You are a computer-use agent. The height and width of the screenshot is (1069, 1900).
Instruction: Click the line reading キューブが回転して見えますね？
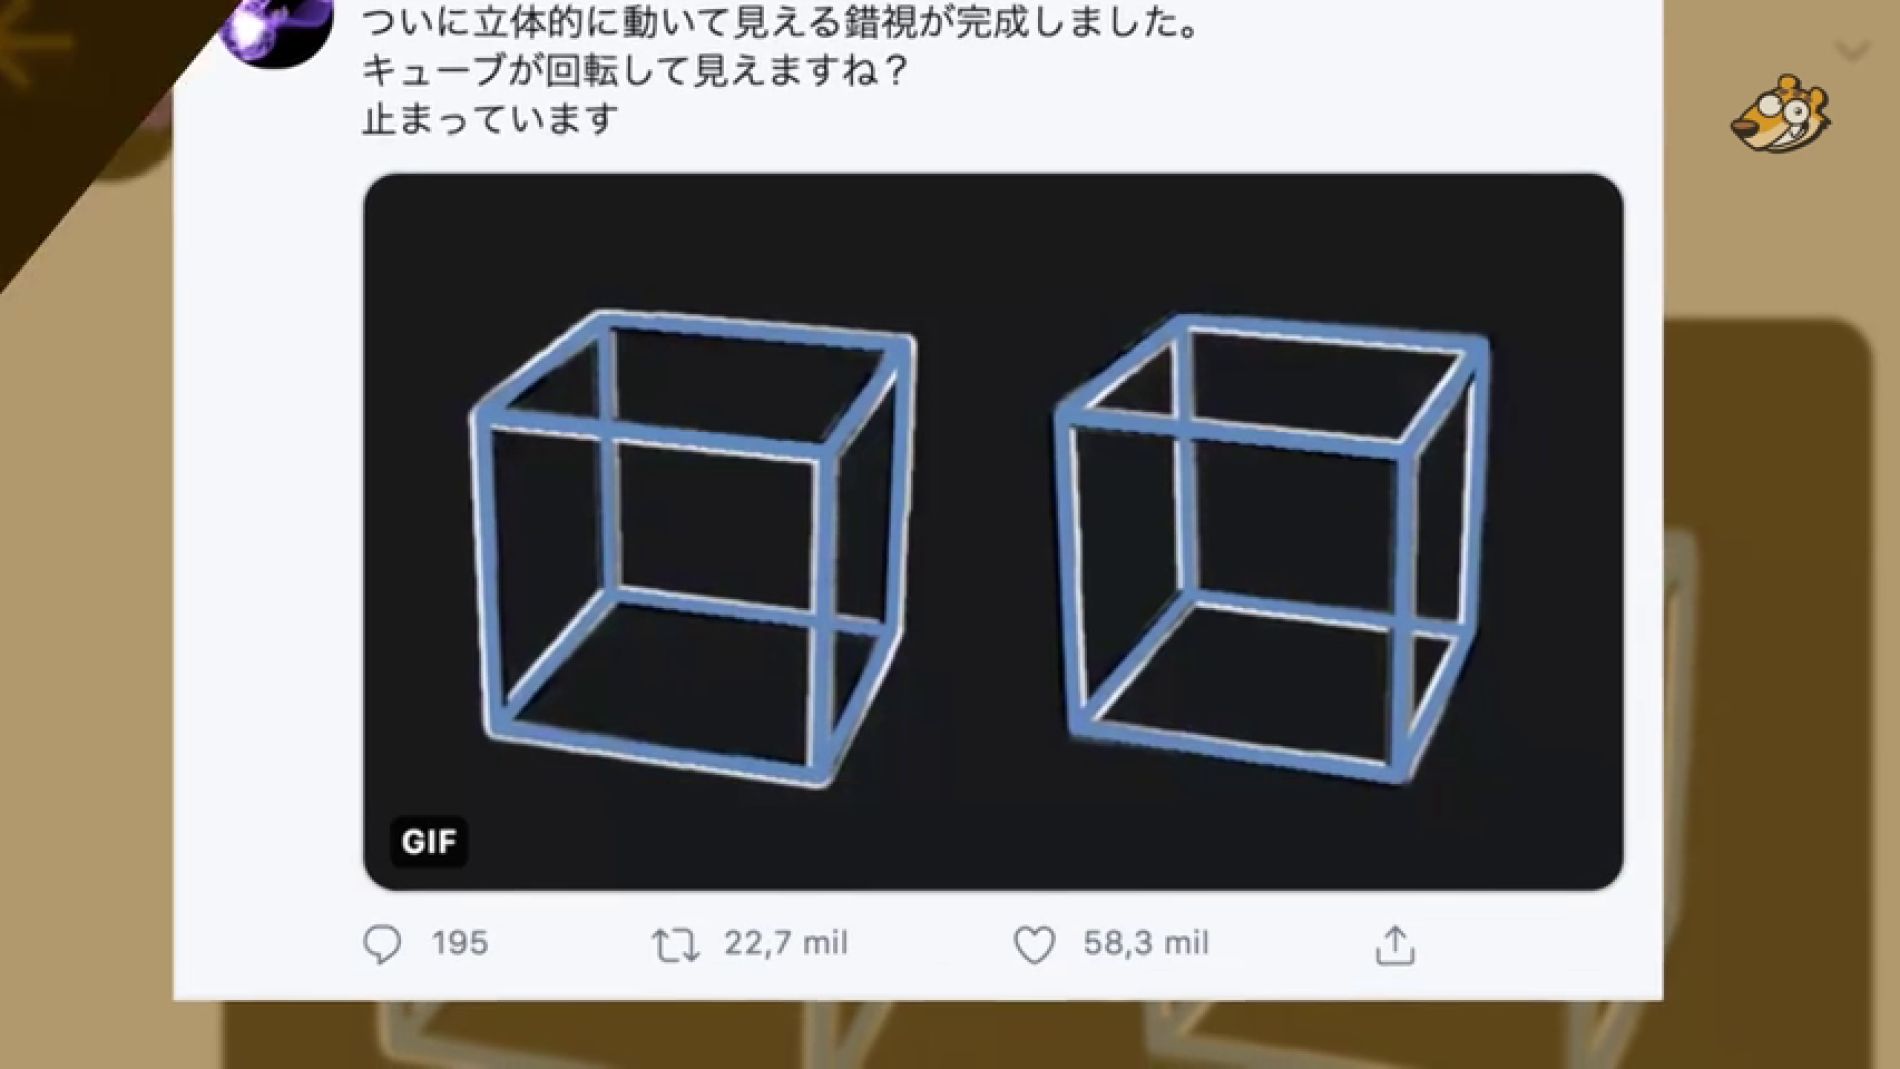[x=635, y=71]
